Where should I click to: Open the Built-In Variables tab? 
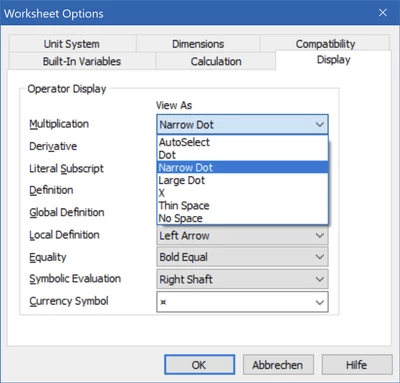82,61
